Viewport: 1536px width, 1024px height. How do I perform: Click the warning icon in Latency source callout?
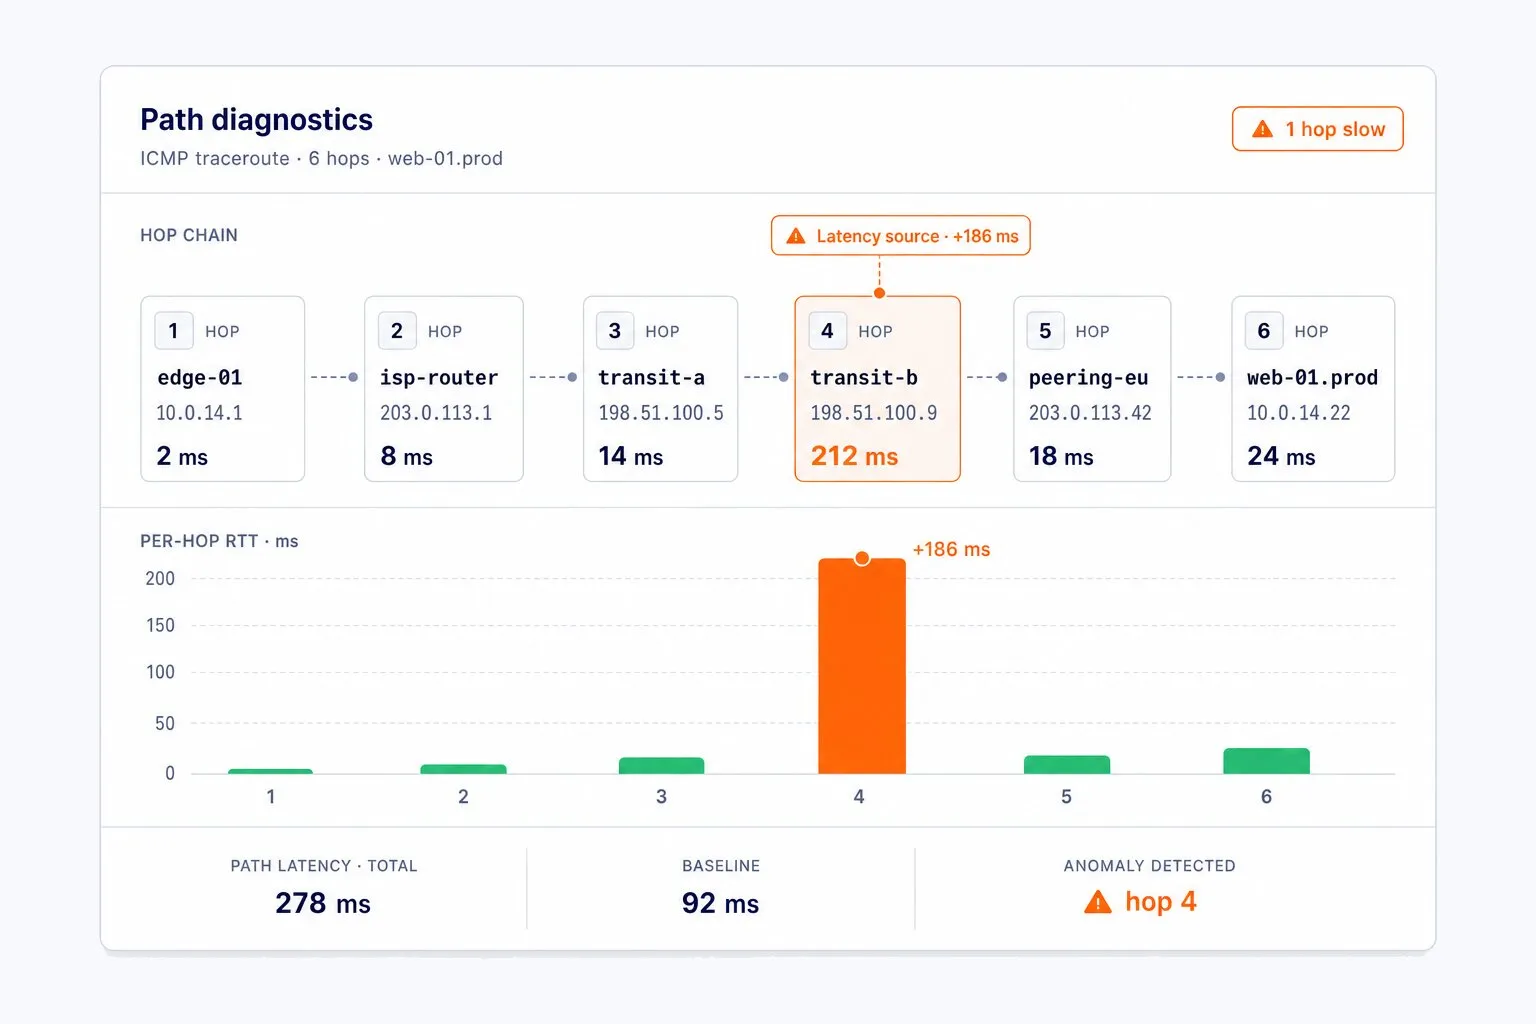796,236
